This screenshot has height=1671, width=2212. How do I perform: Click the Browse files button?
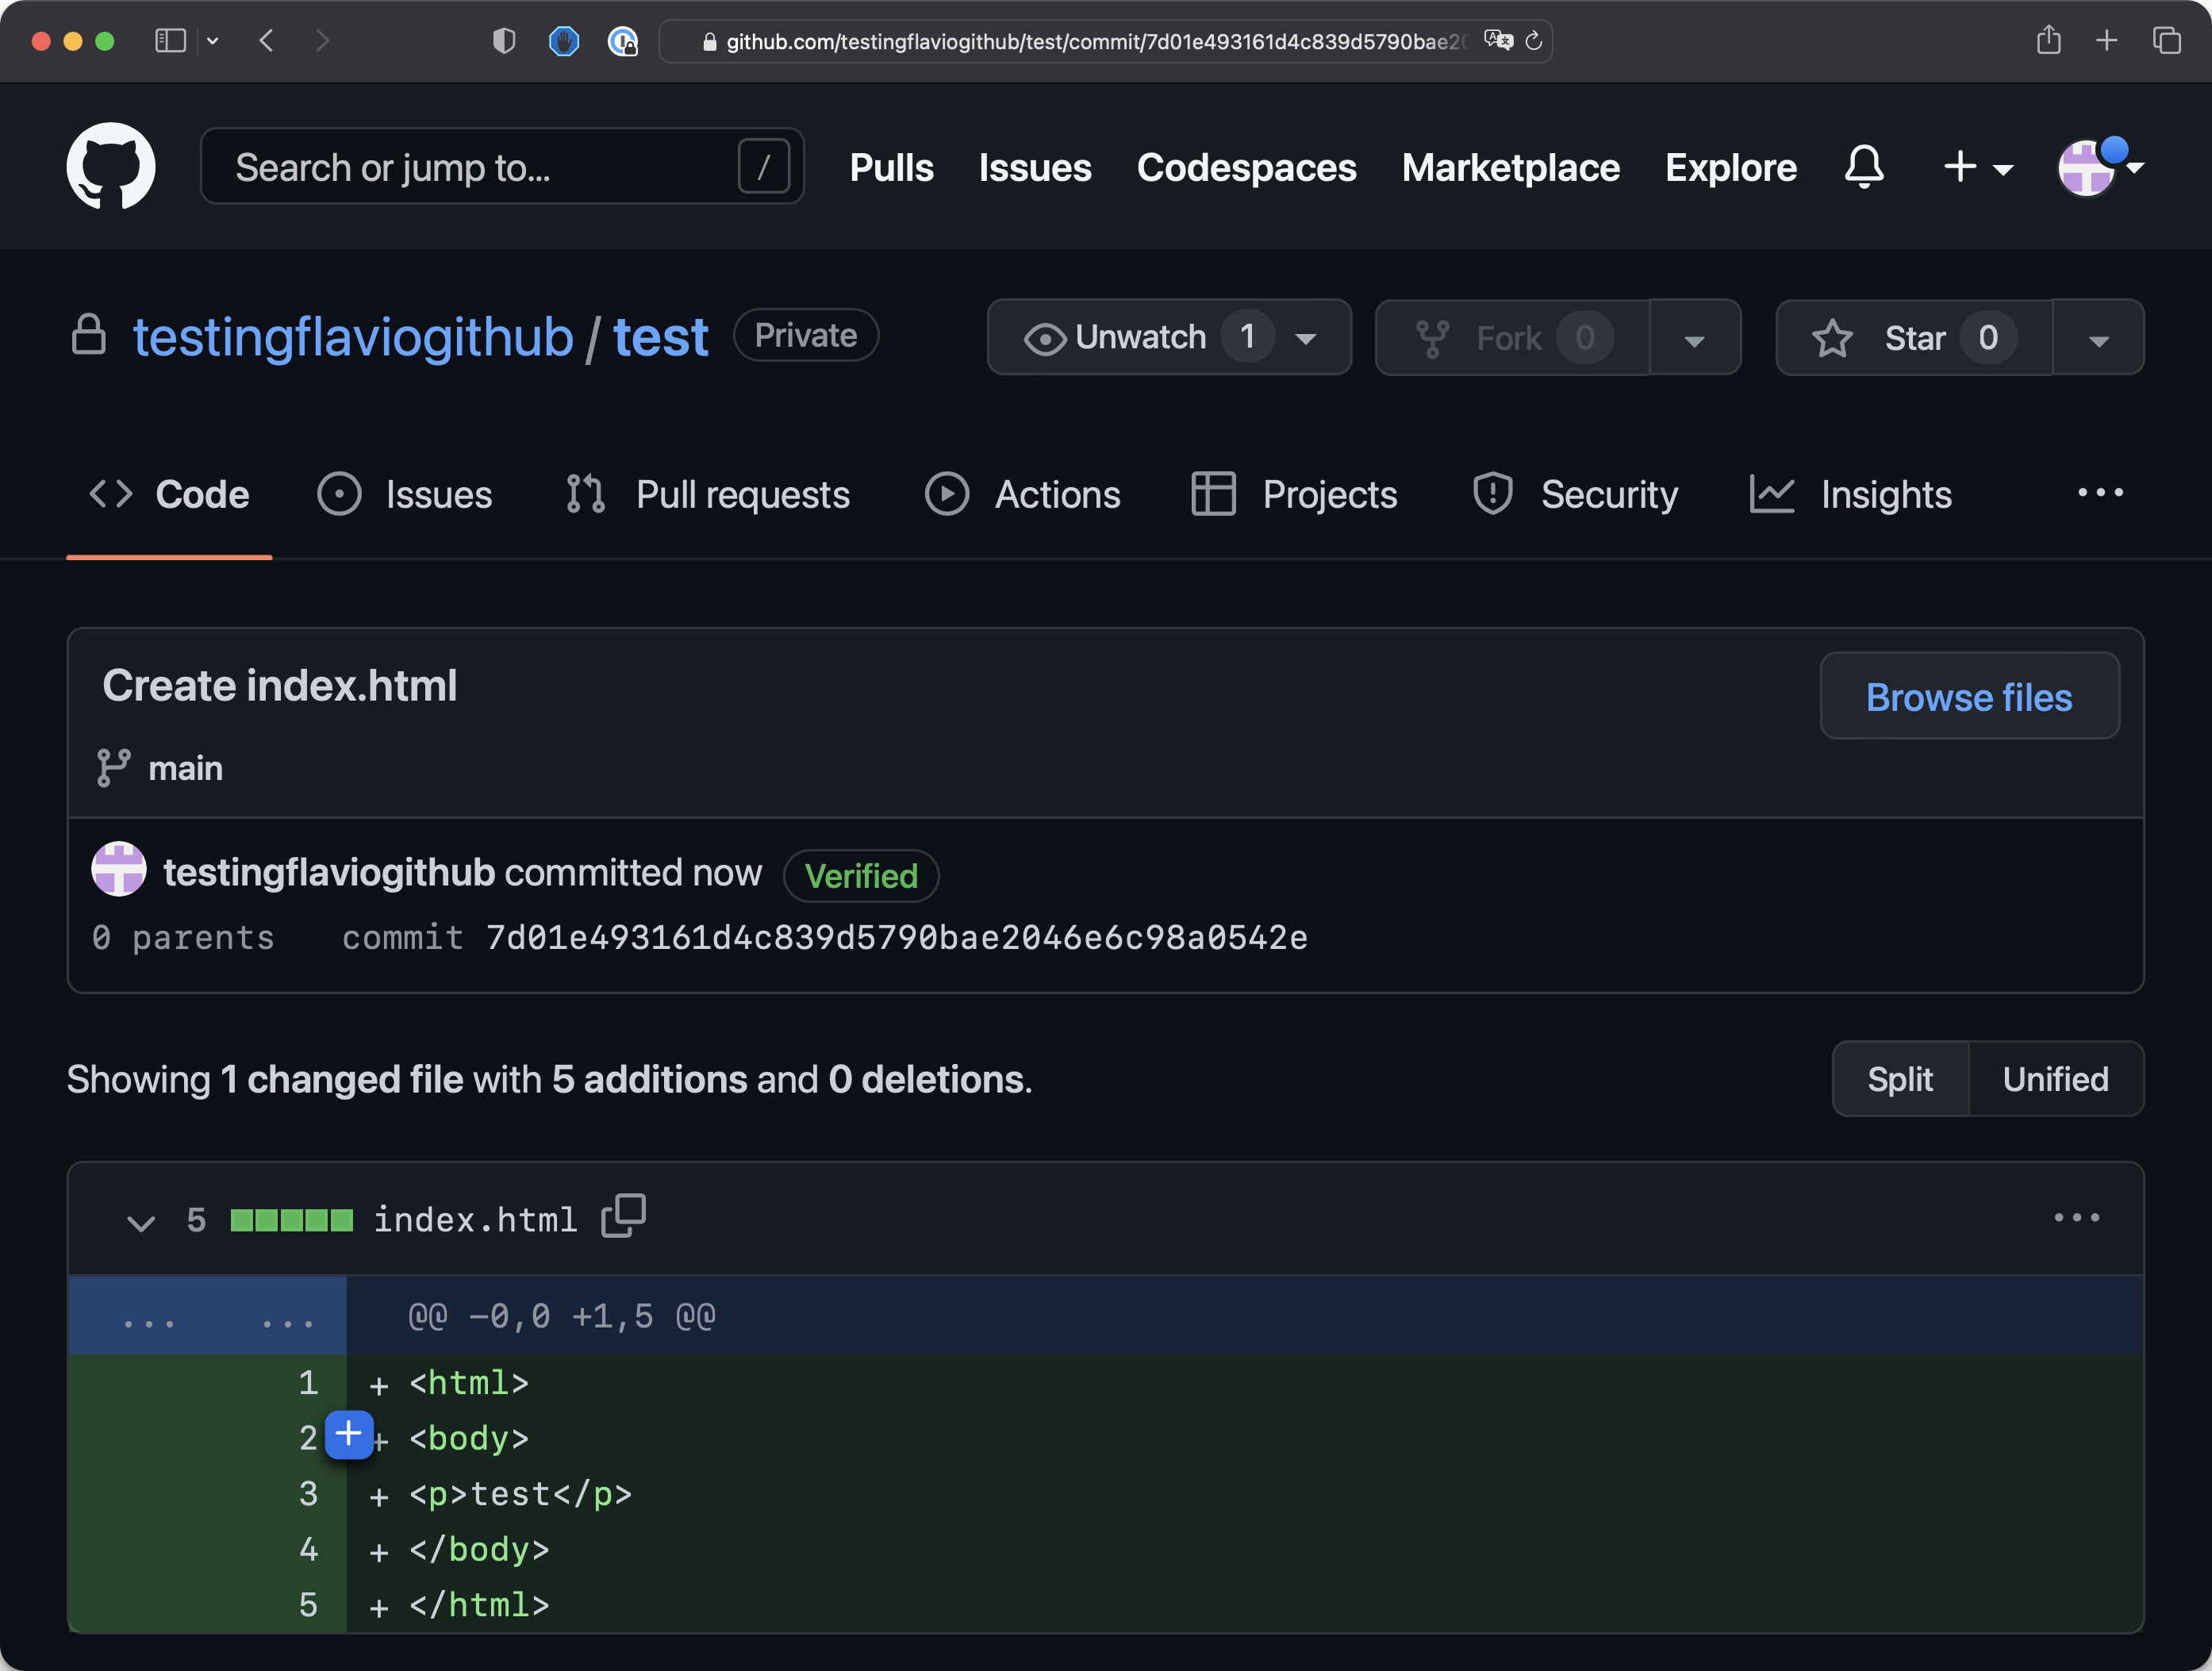pos(1968,697)
